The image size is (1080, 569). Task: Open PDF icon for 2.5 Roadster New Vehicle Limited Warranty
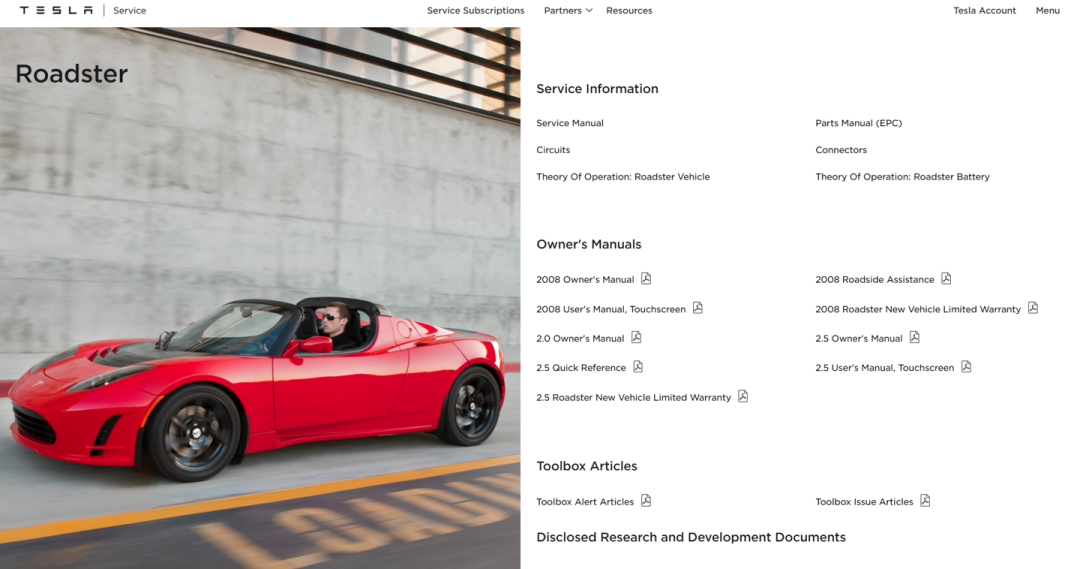[742, 396]
